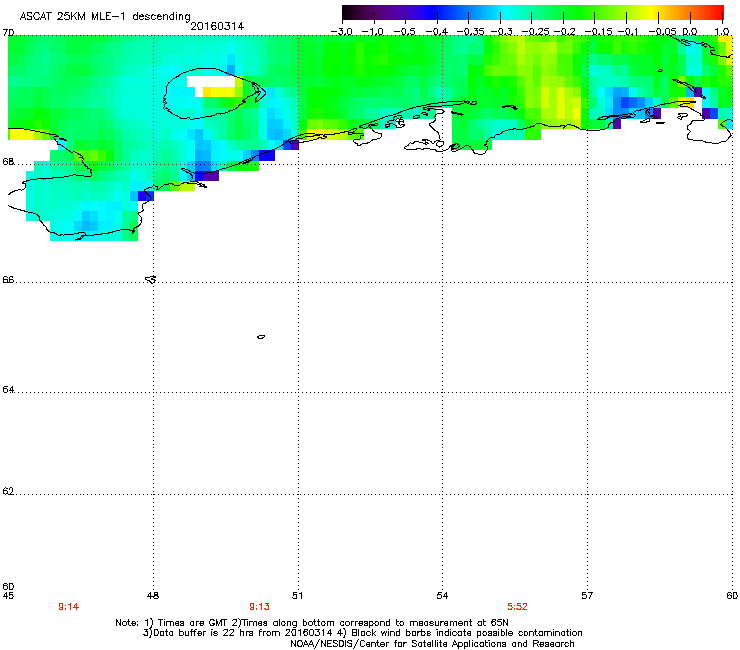Viewport: 740px width, 650px height.
Task: Select the red time stamp "5:52"
Action: (x=517, y=607)
